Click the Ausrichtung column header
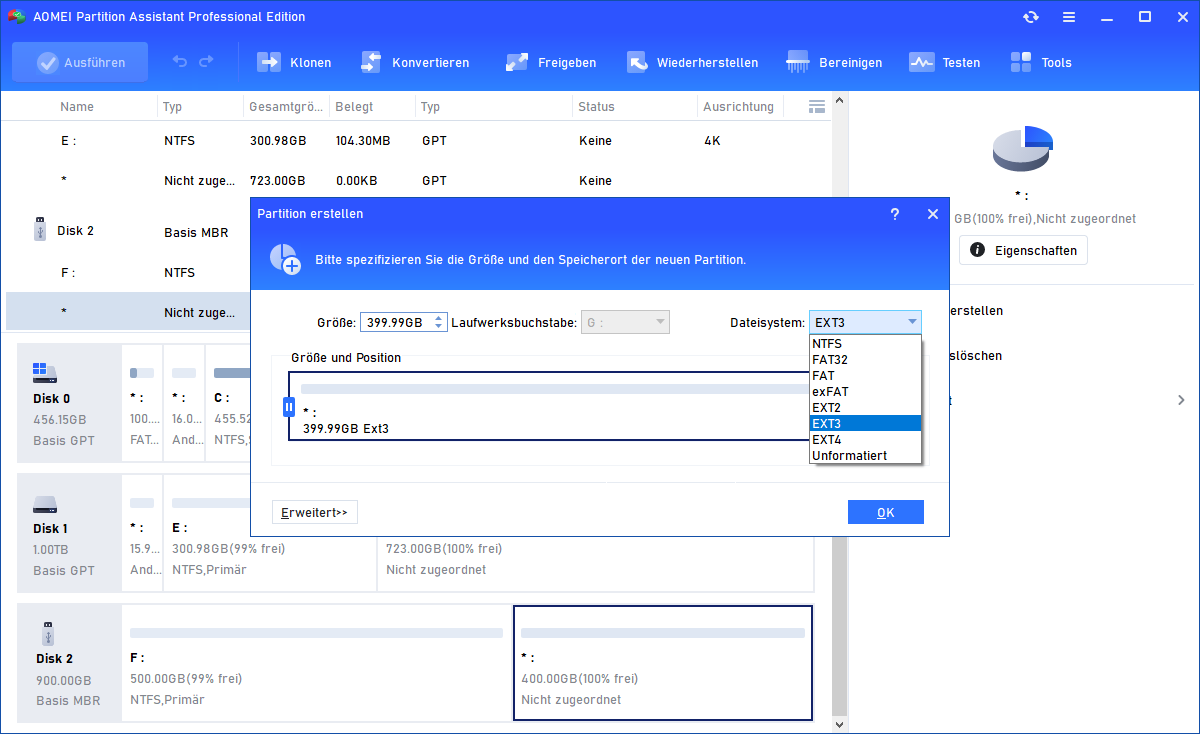 [x=738, y=106]
